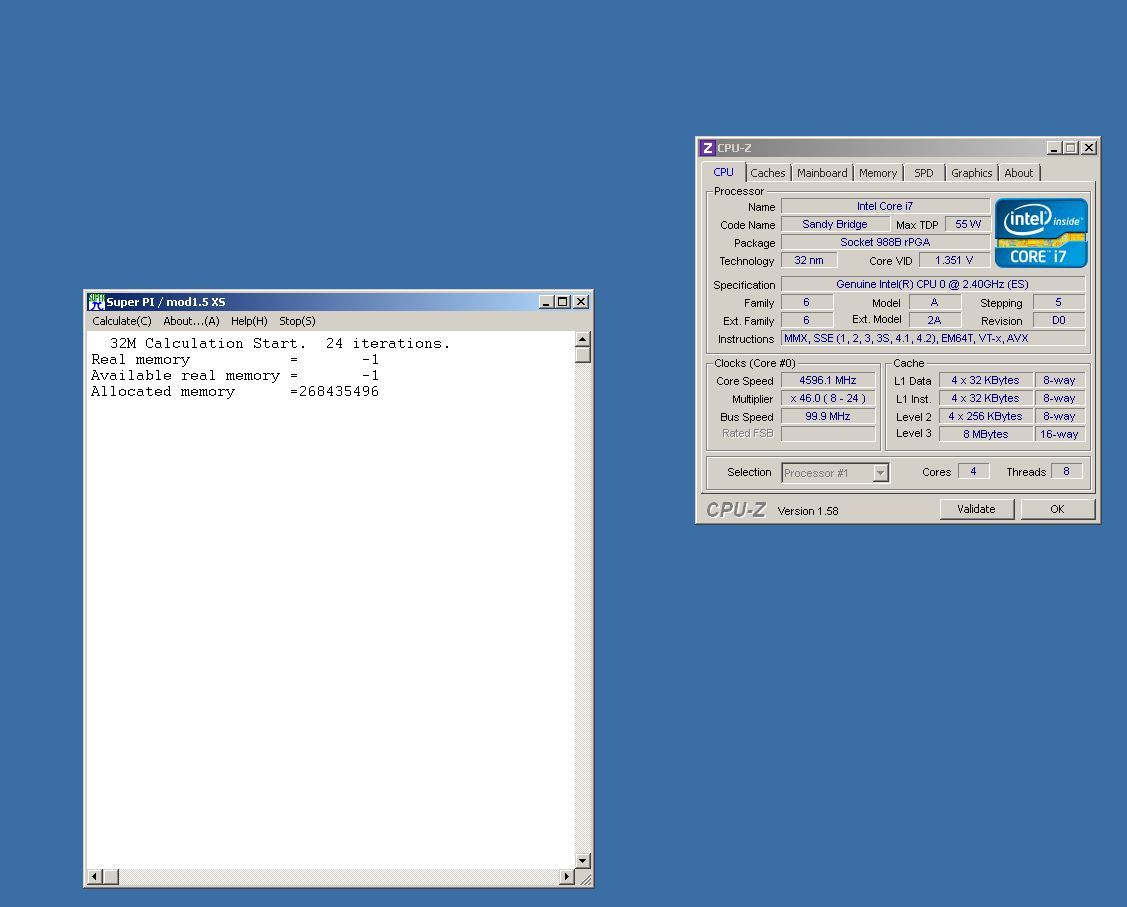The width and height of the screenshot is (1127, 907).
Task: Click Stop(S) in Super PI menu
Action: 297,321
